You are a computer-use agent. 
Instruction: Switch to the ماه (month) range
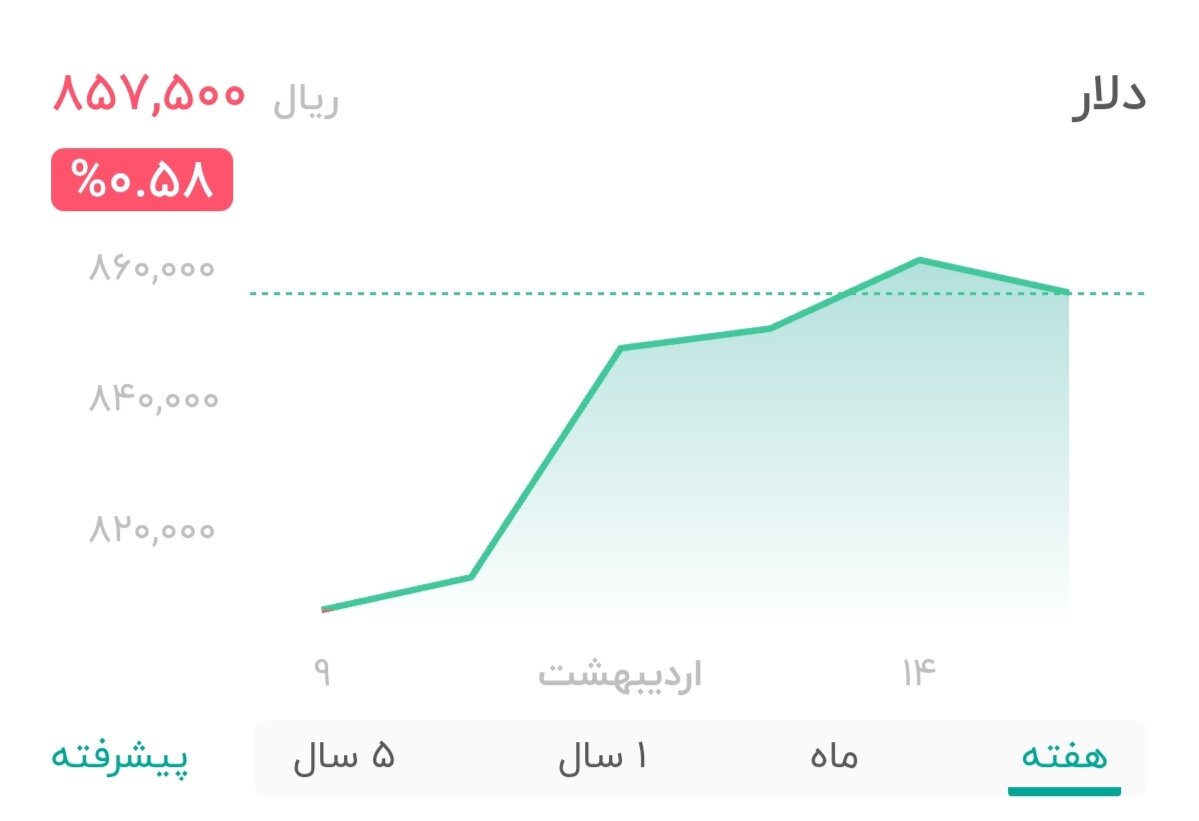point(834,757)
